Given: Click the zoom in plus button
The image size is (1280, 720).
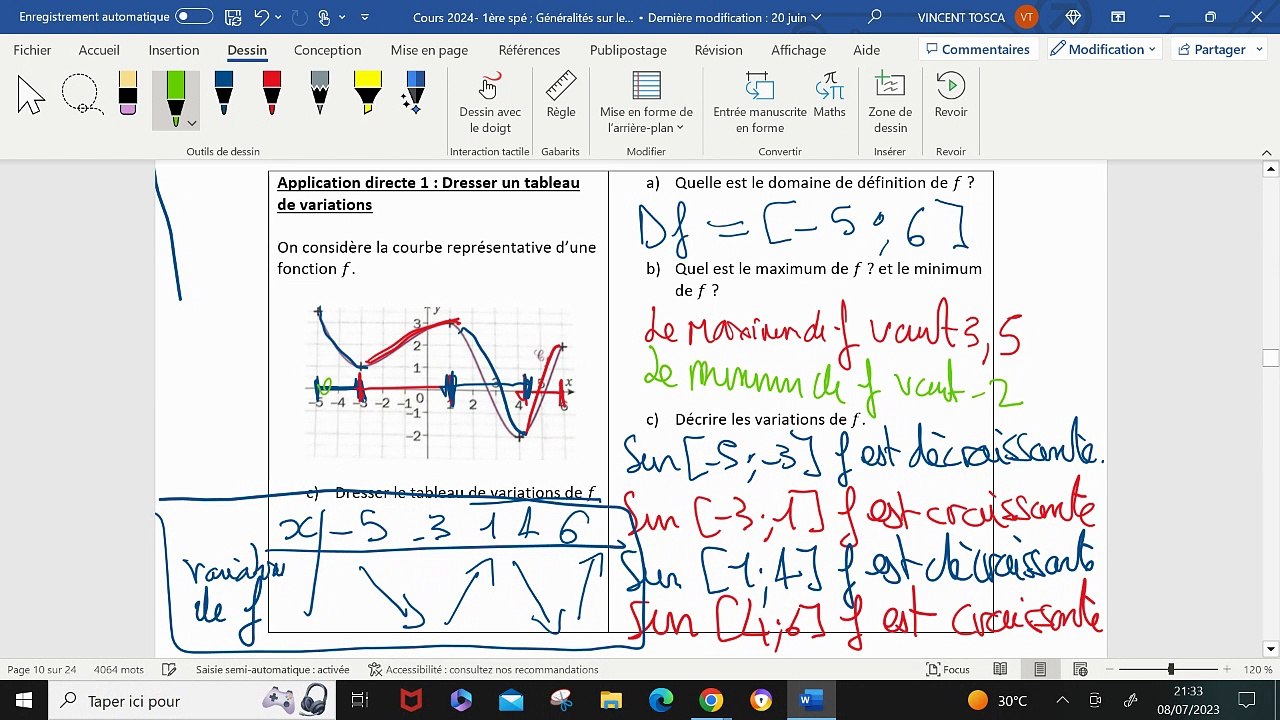Looking at the screenshot, I should pos(1227,670).
